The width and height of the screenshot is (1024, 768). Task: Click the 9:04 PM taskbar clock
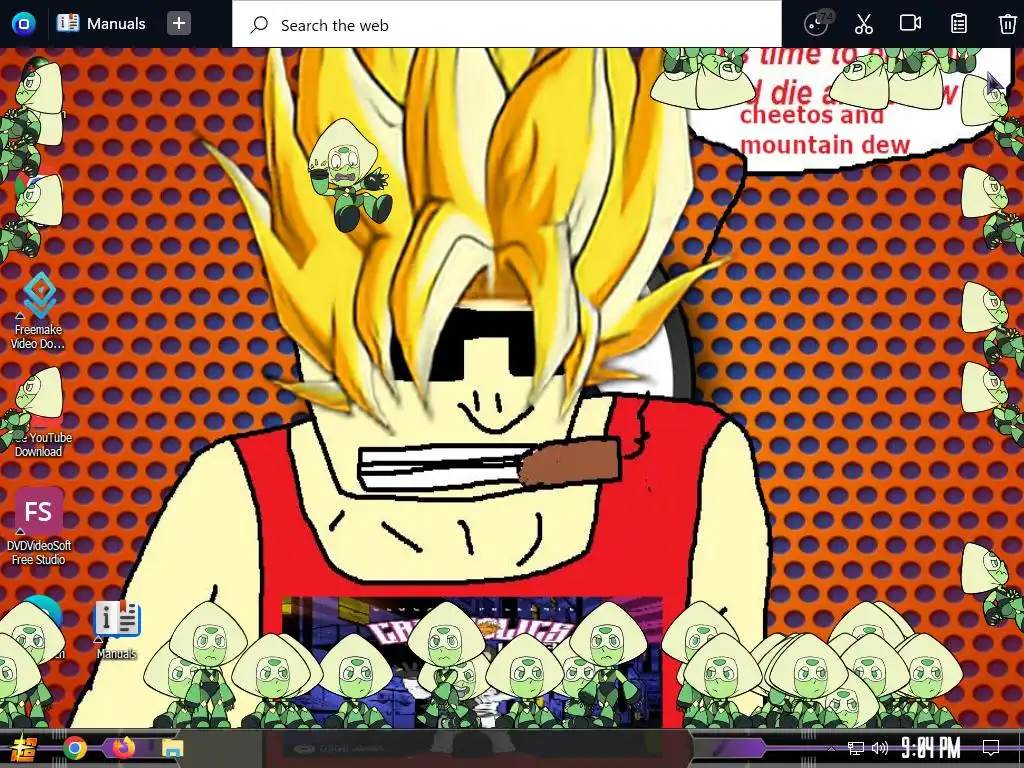931,748
